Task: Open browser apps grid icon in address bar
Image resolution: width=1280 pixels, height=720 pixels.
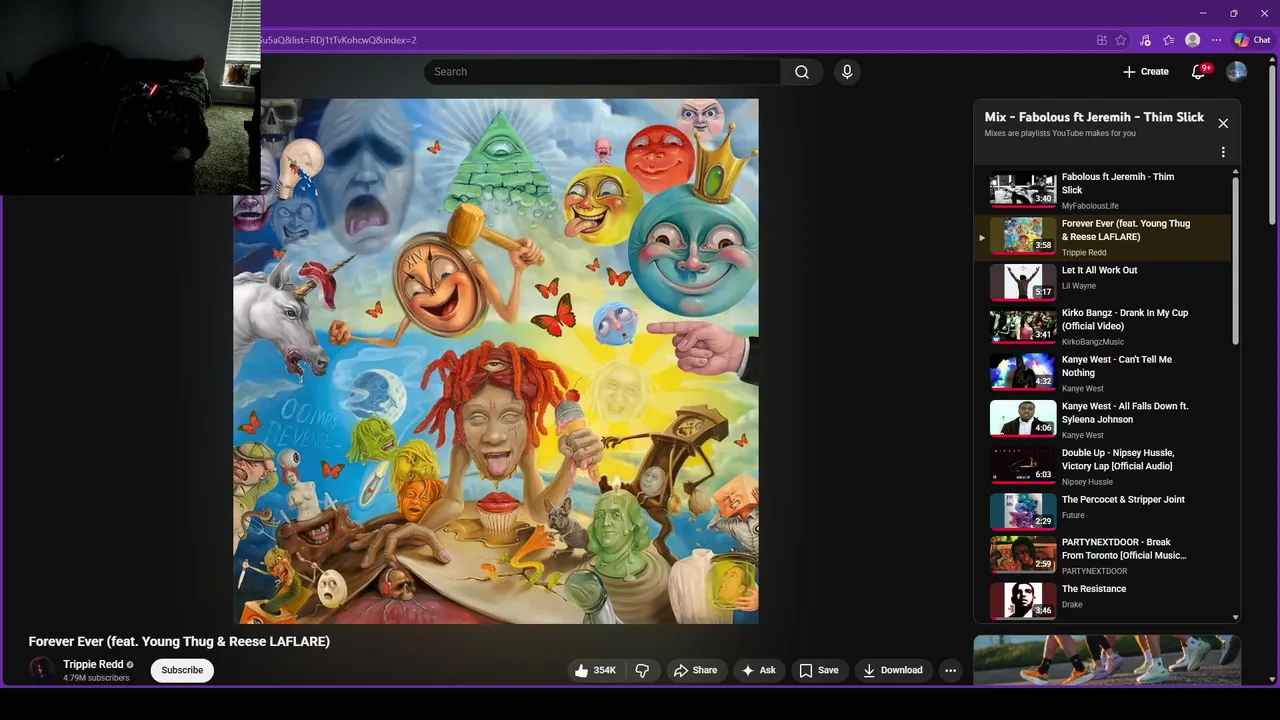Action: point(1102,40)
